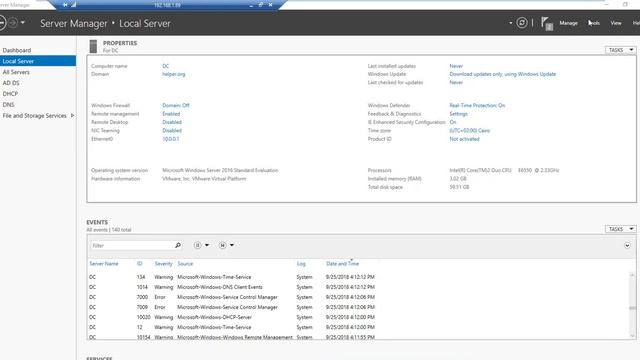Screen dimensions: 640x360
Task: Click the refresh icon in the header
Action: coord(522,23)
